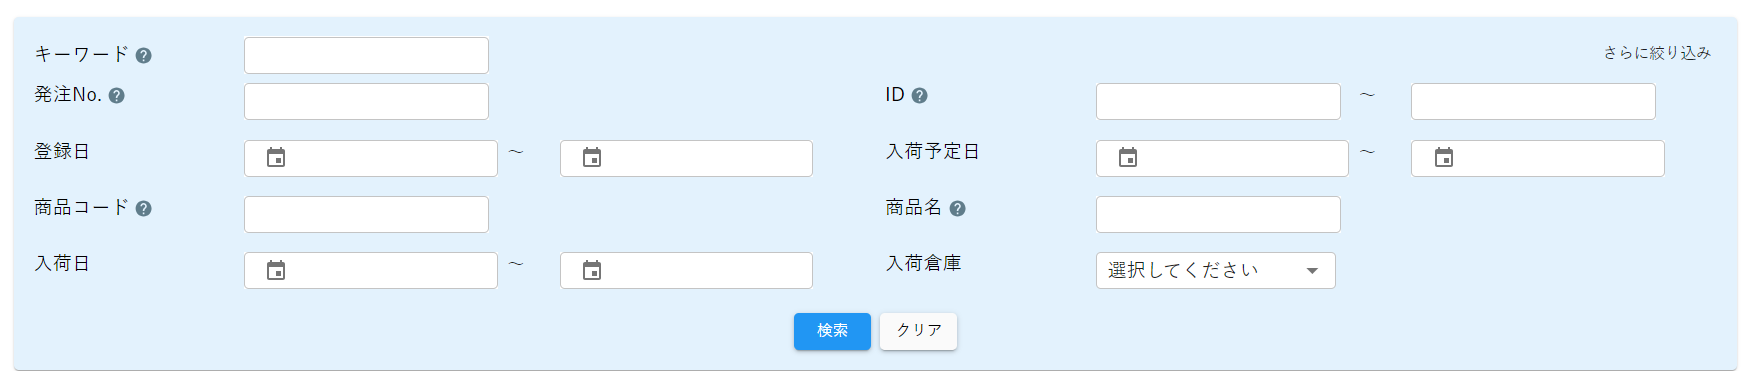1750x371 pixels.
Task: Open calendar for 登録日 end date
Action: pyautogui.click(x=592, y=158)
